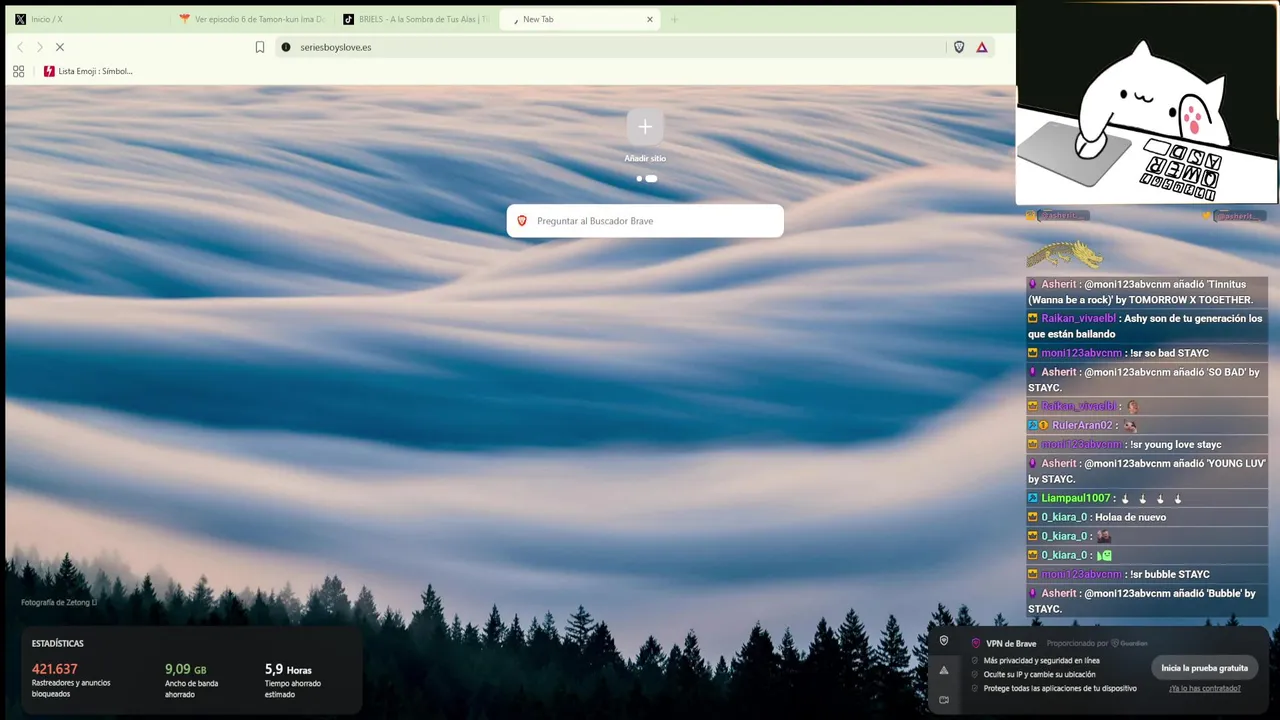Click Brave logo in search box

tap(522, 221)
